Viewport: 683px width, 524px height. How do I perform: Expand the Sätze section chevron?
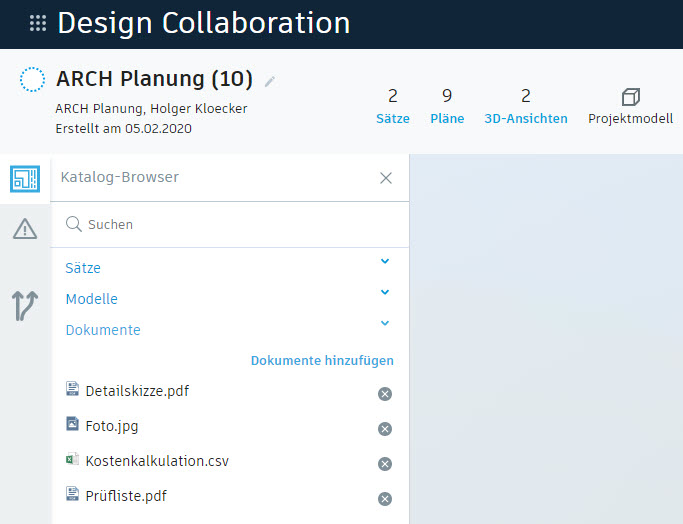tap(385, 262)
